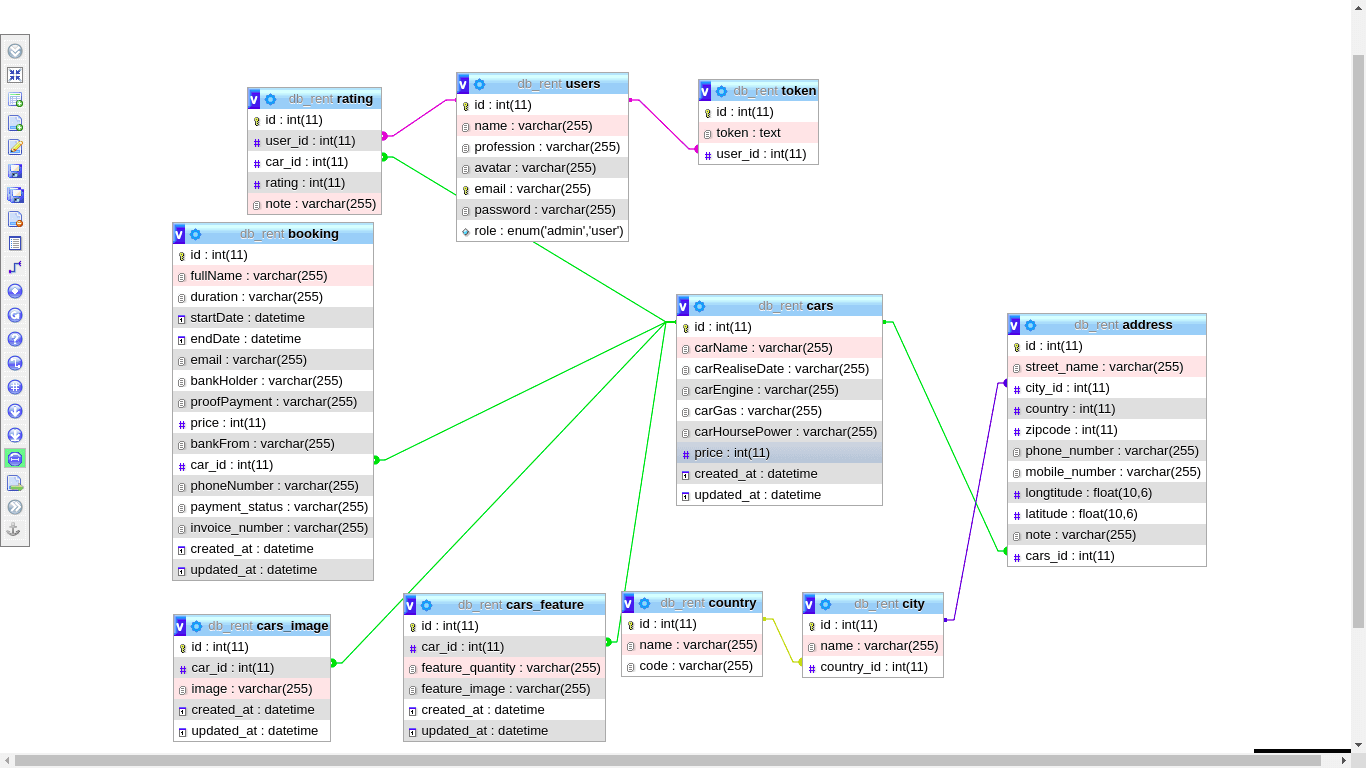Screen dimensions: 1366x768
Task: Collapse the cars_feature table with its V button
Action: (x=410, y=605)
